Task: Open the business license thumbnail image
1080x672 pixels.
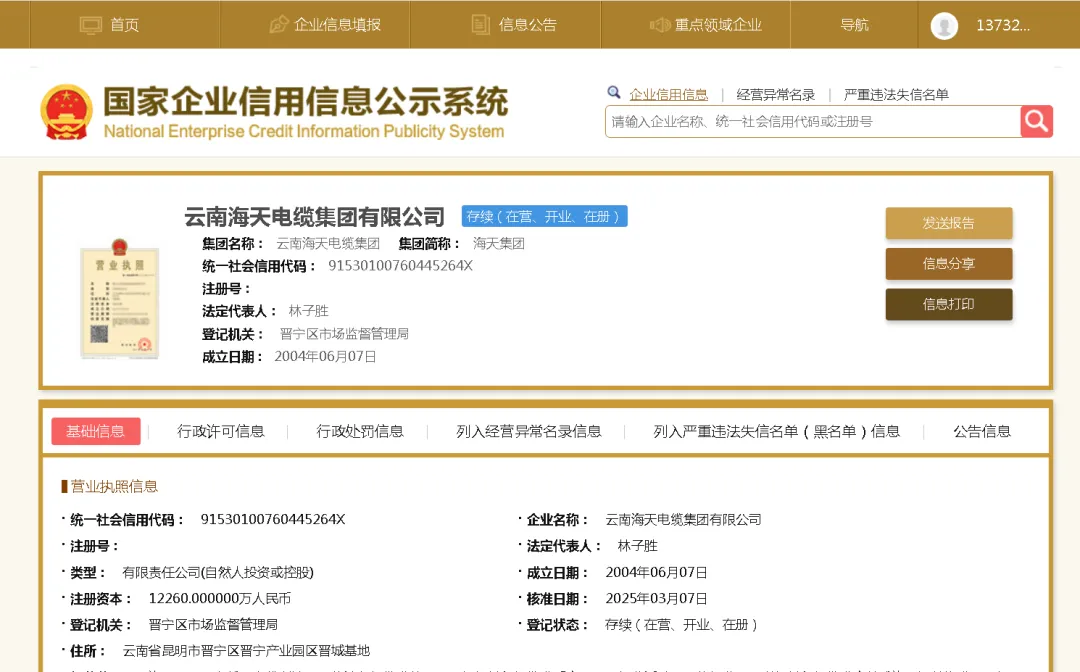Action: (119, 299)
